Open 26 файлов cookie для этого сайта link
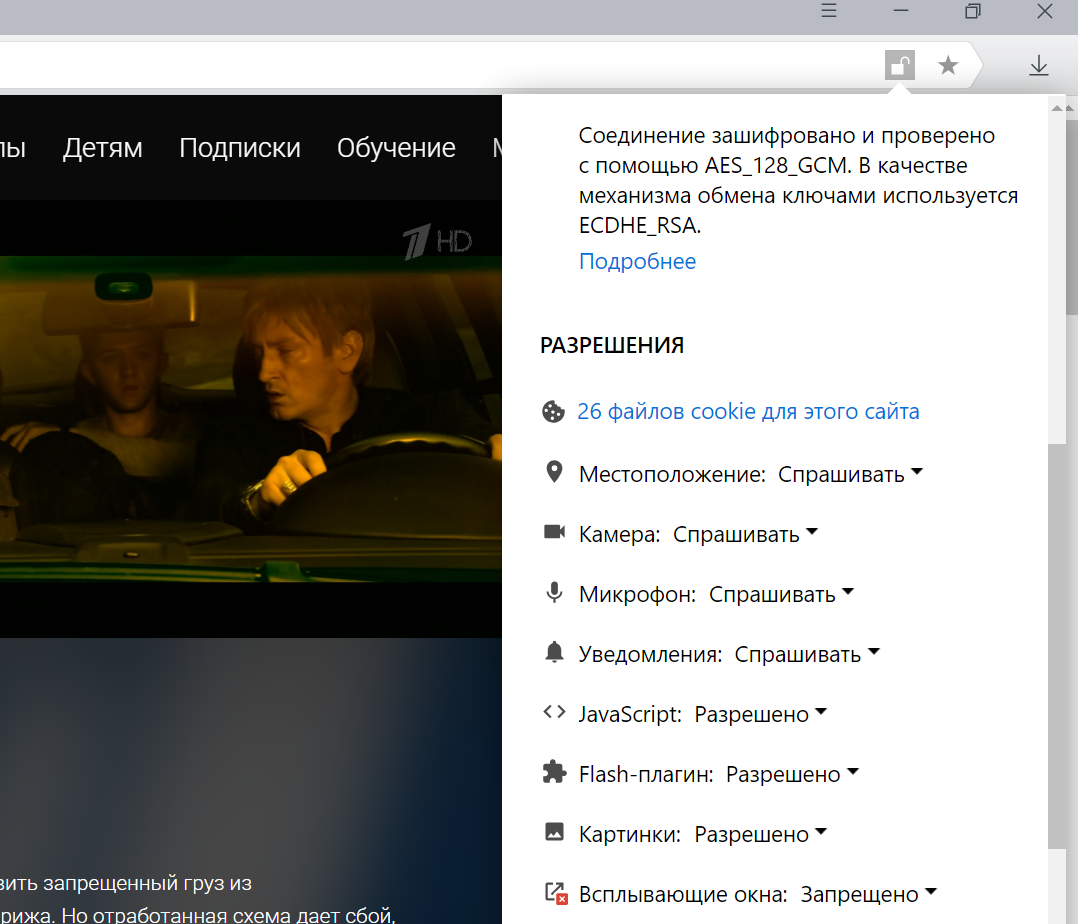1078x924 pixels. (748, 411)
